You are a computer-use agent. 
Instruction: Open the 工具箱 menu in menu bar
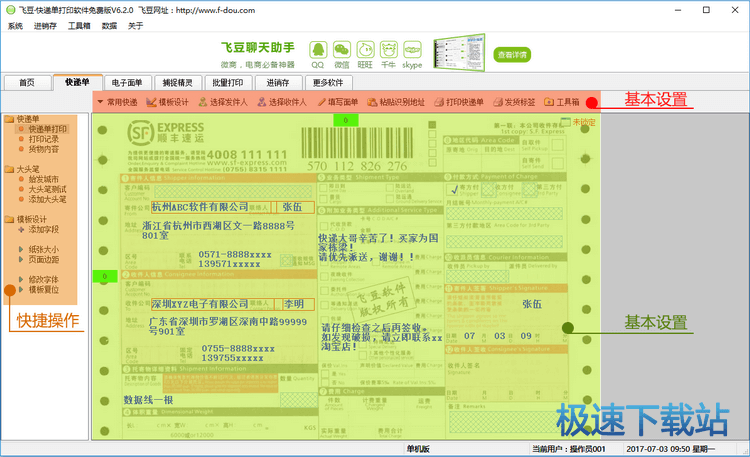click(x=79, y=26)
